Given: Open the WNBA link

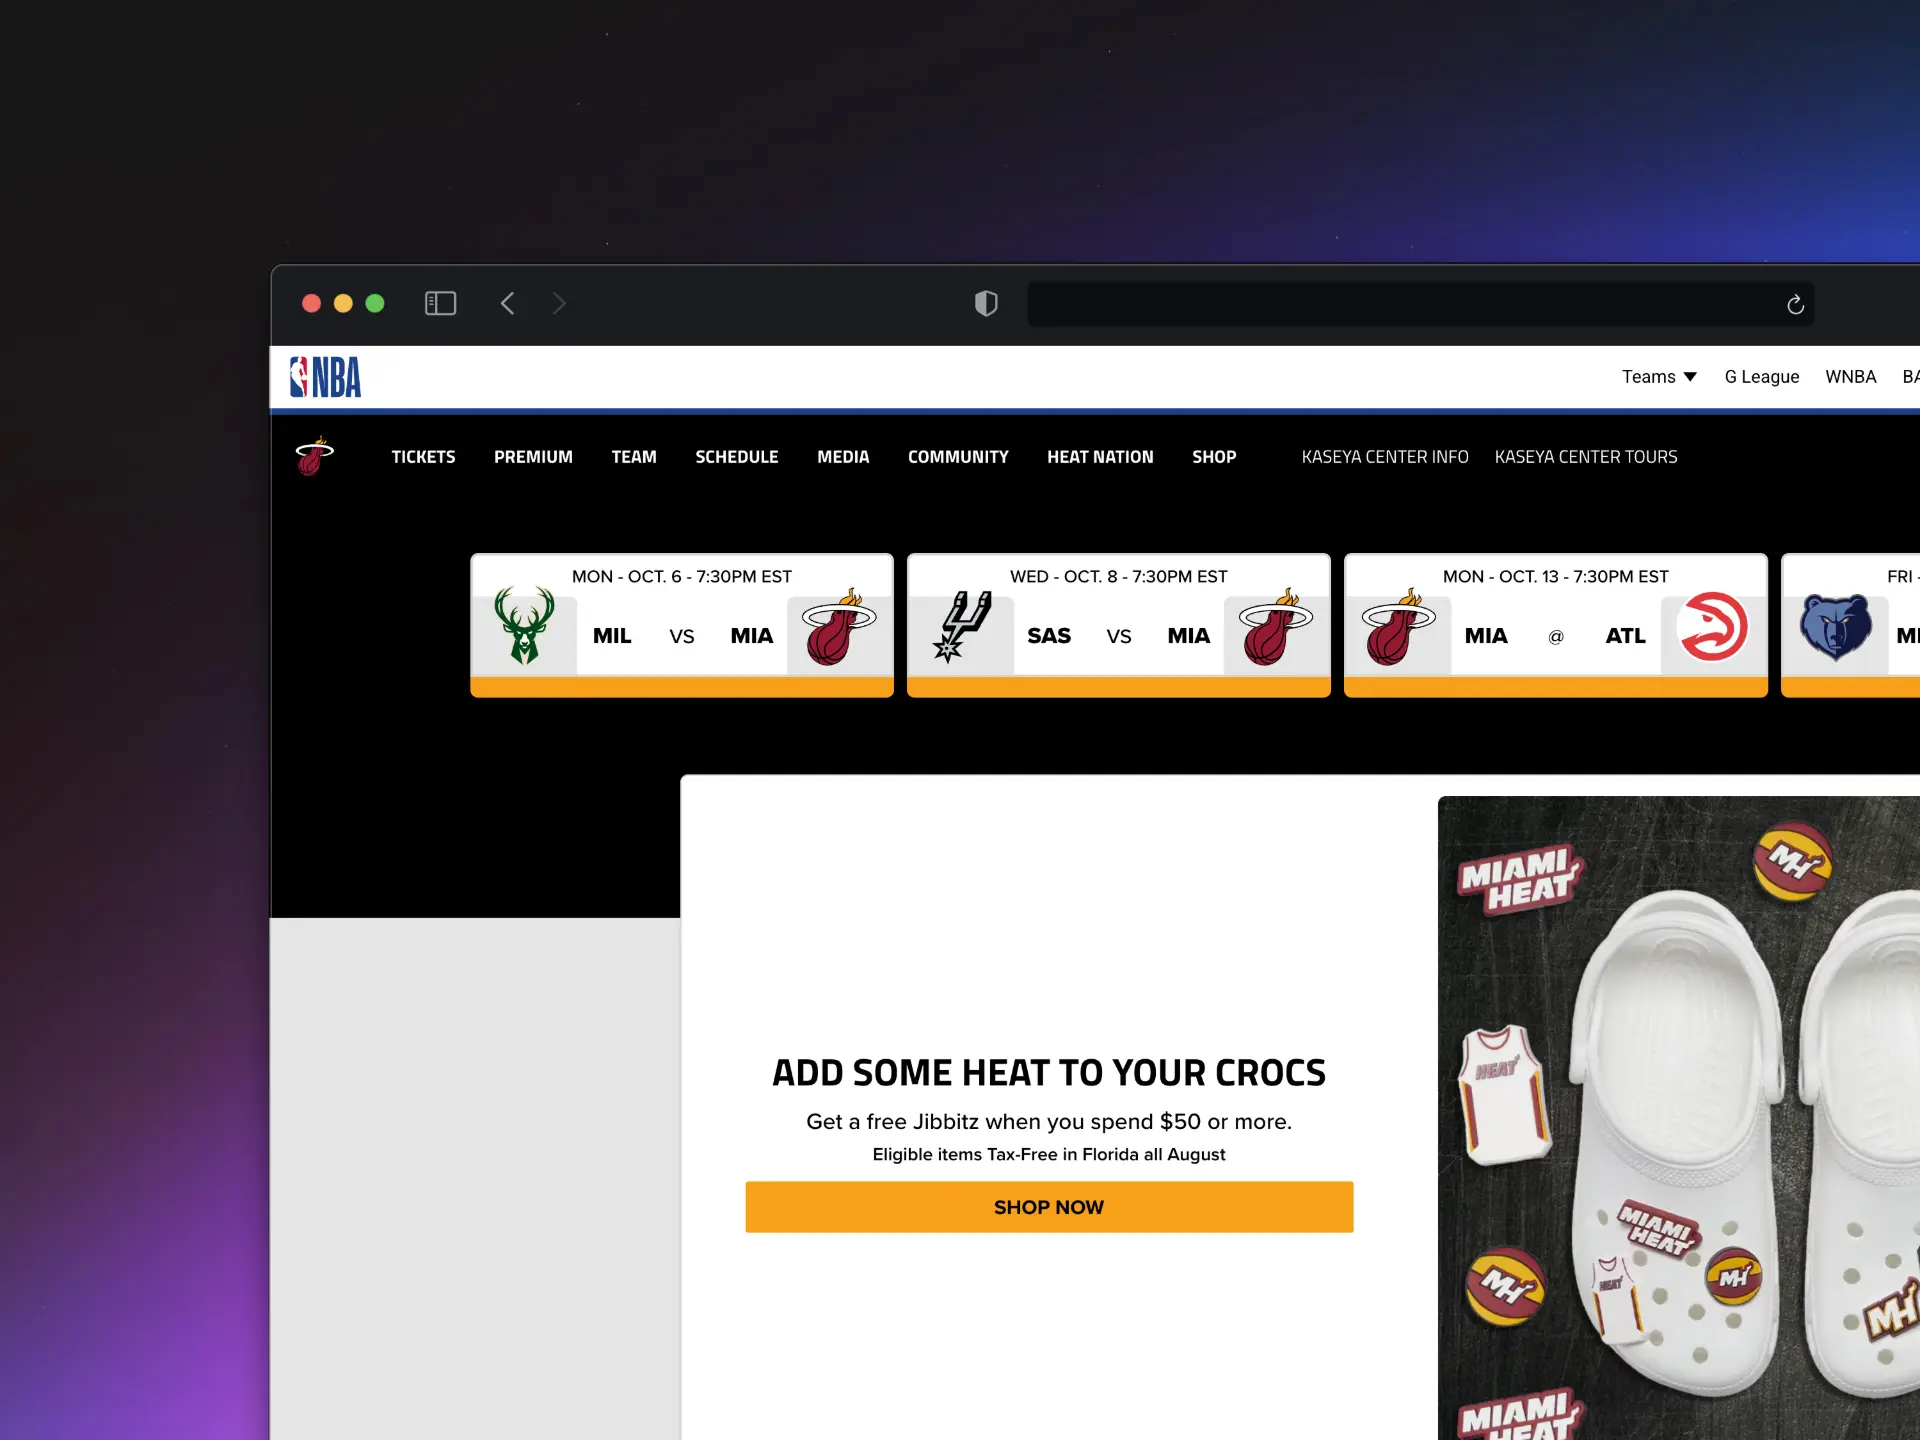Looking at the screenshot, I should click(1850, 377).
